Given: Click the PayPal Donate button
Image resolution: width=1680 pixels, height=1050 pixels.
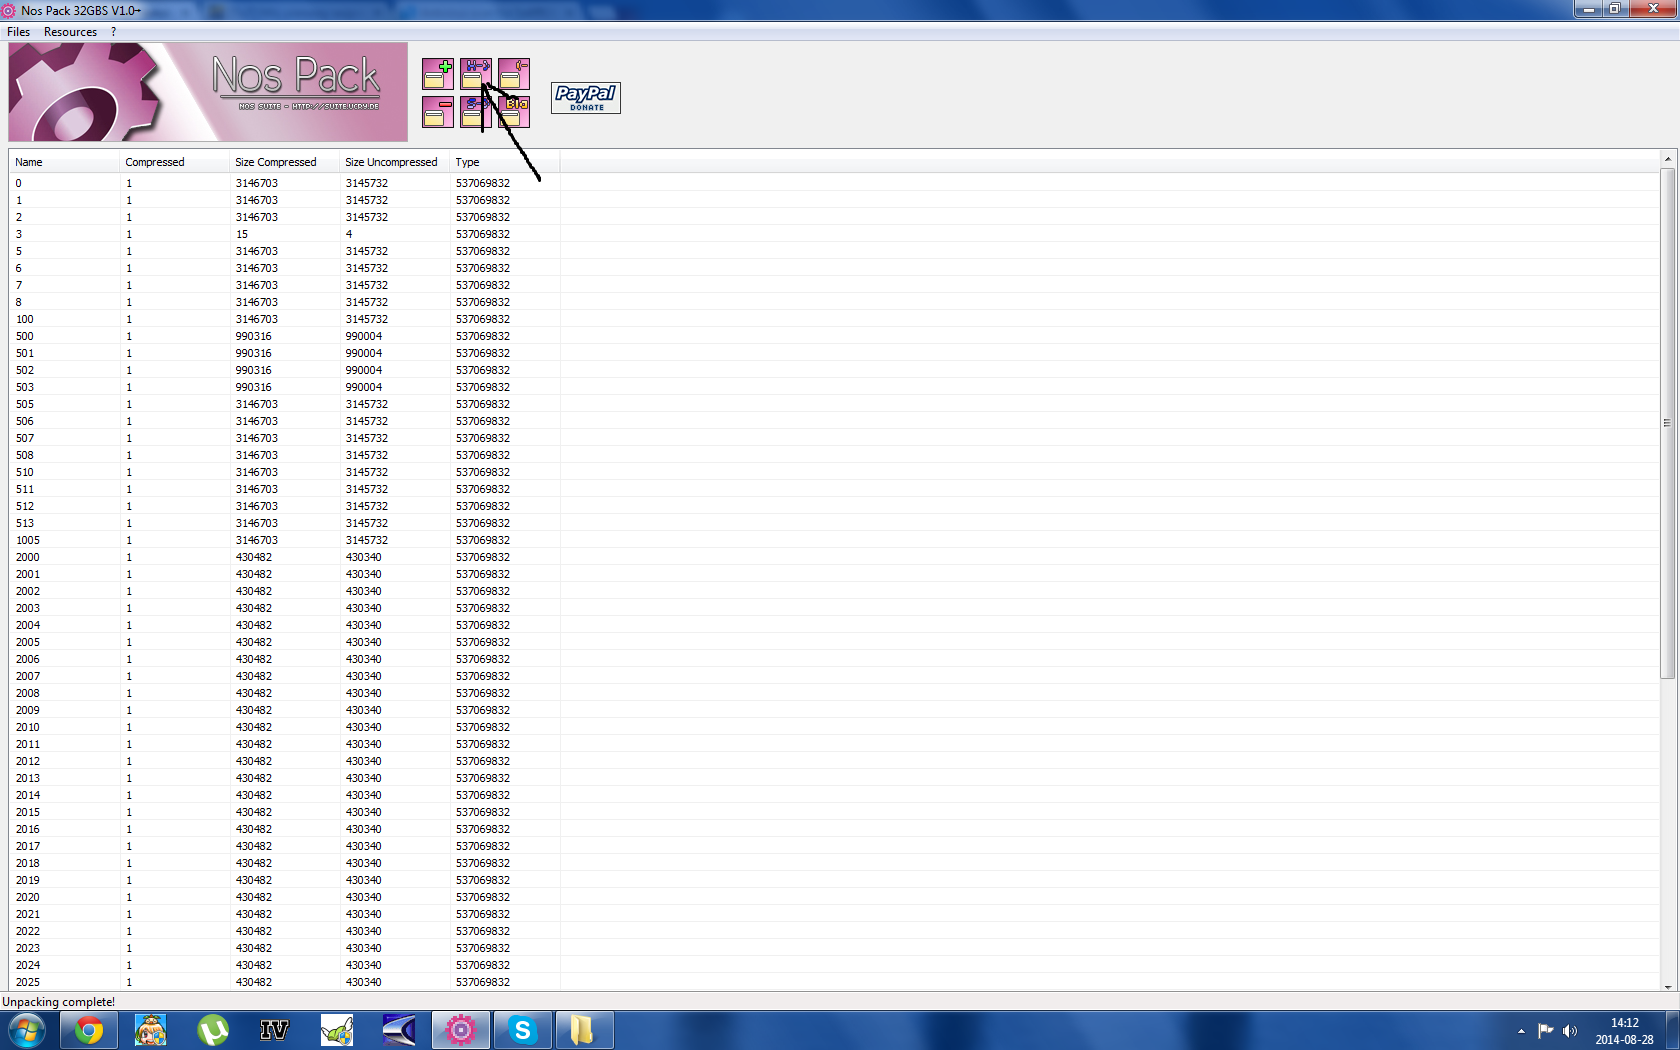Looking at the screenshot, I should coord(586,98).
